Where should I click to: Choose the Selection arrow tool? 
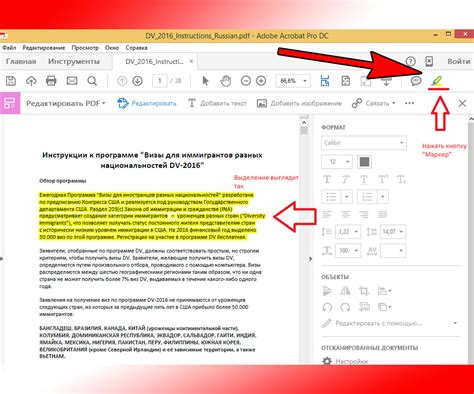205,81
